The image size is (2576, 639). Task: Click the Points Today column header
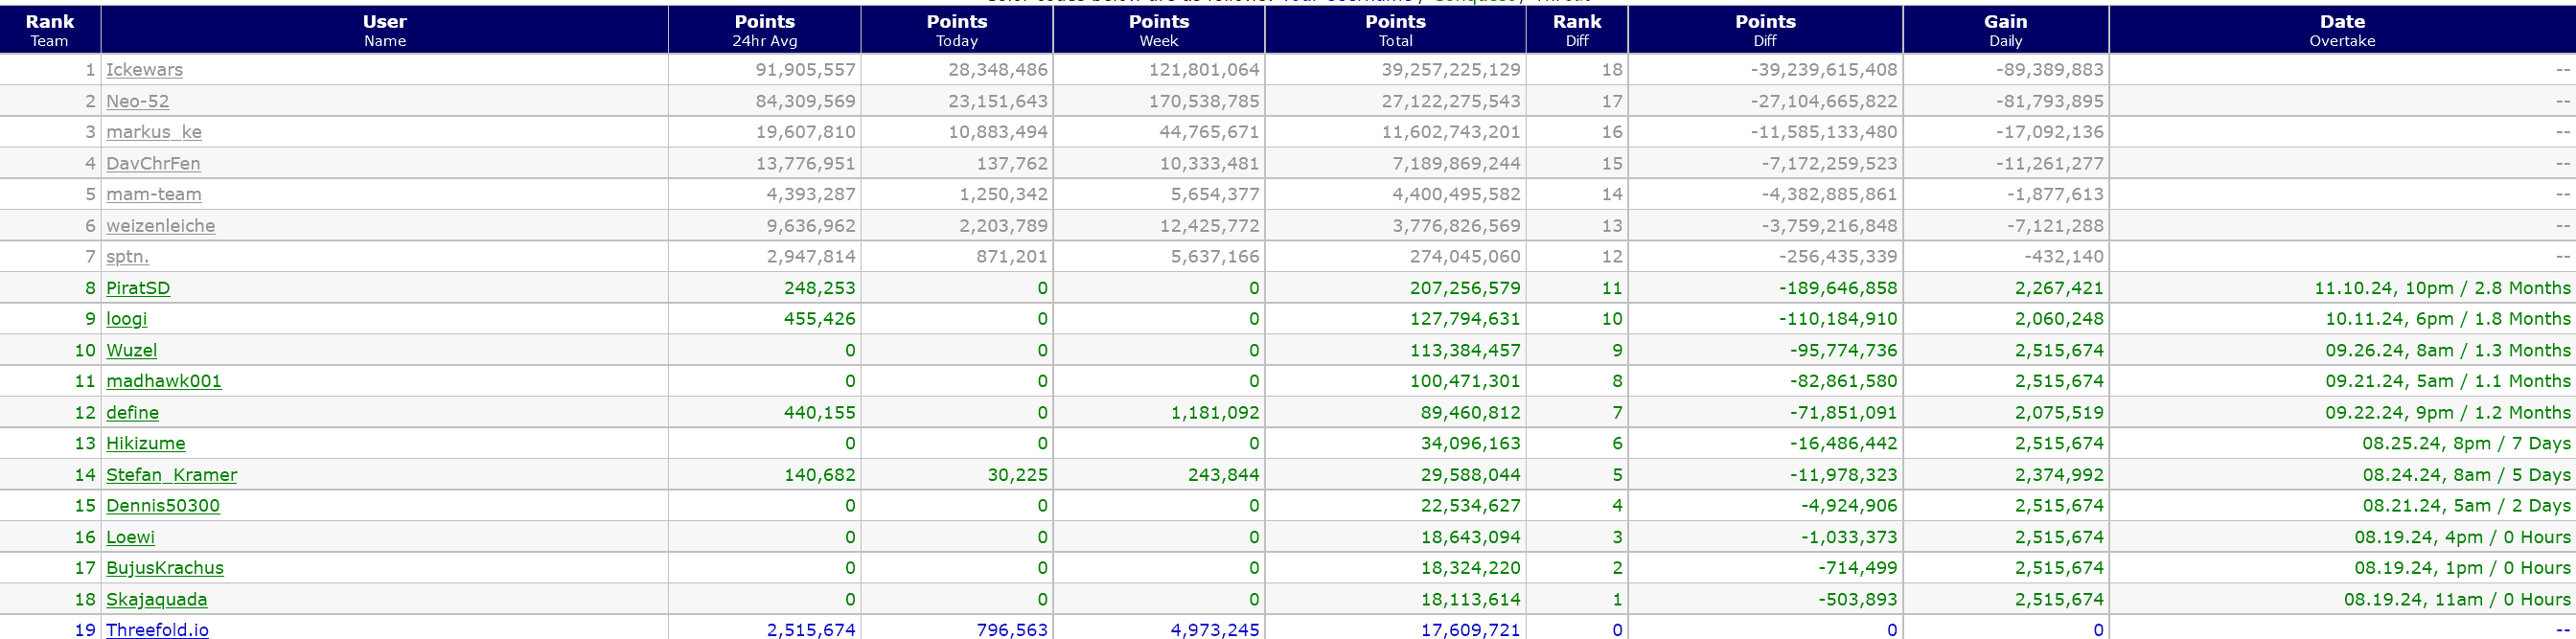click(x=956, y=30)
